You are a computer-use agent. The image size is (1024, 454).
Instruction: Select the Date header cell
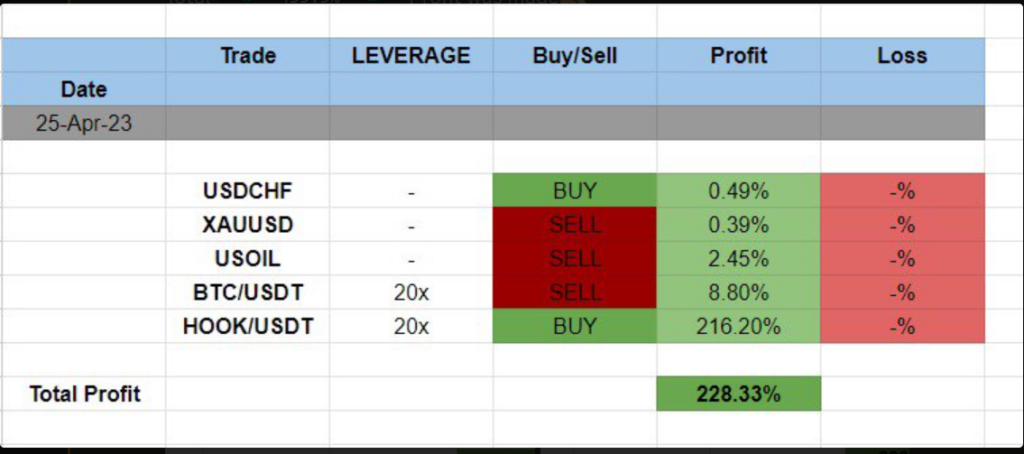click(84, 89)
